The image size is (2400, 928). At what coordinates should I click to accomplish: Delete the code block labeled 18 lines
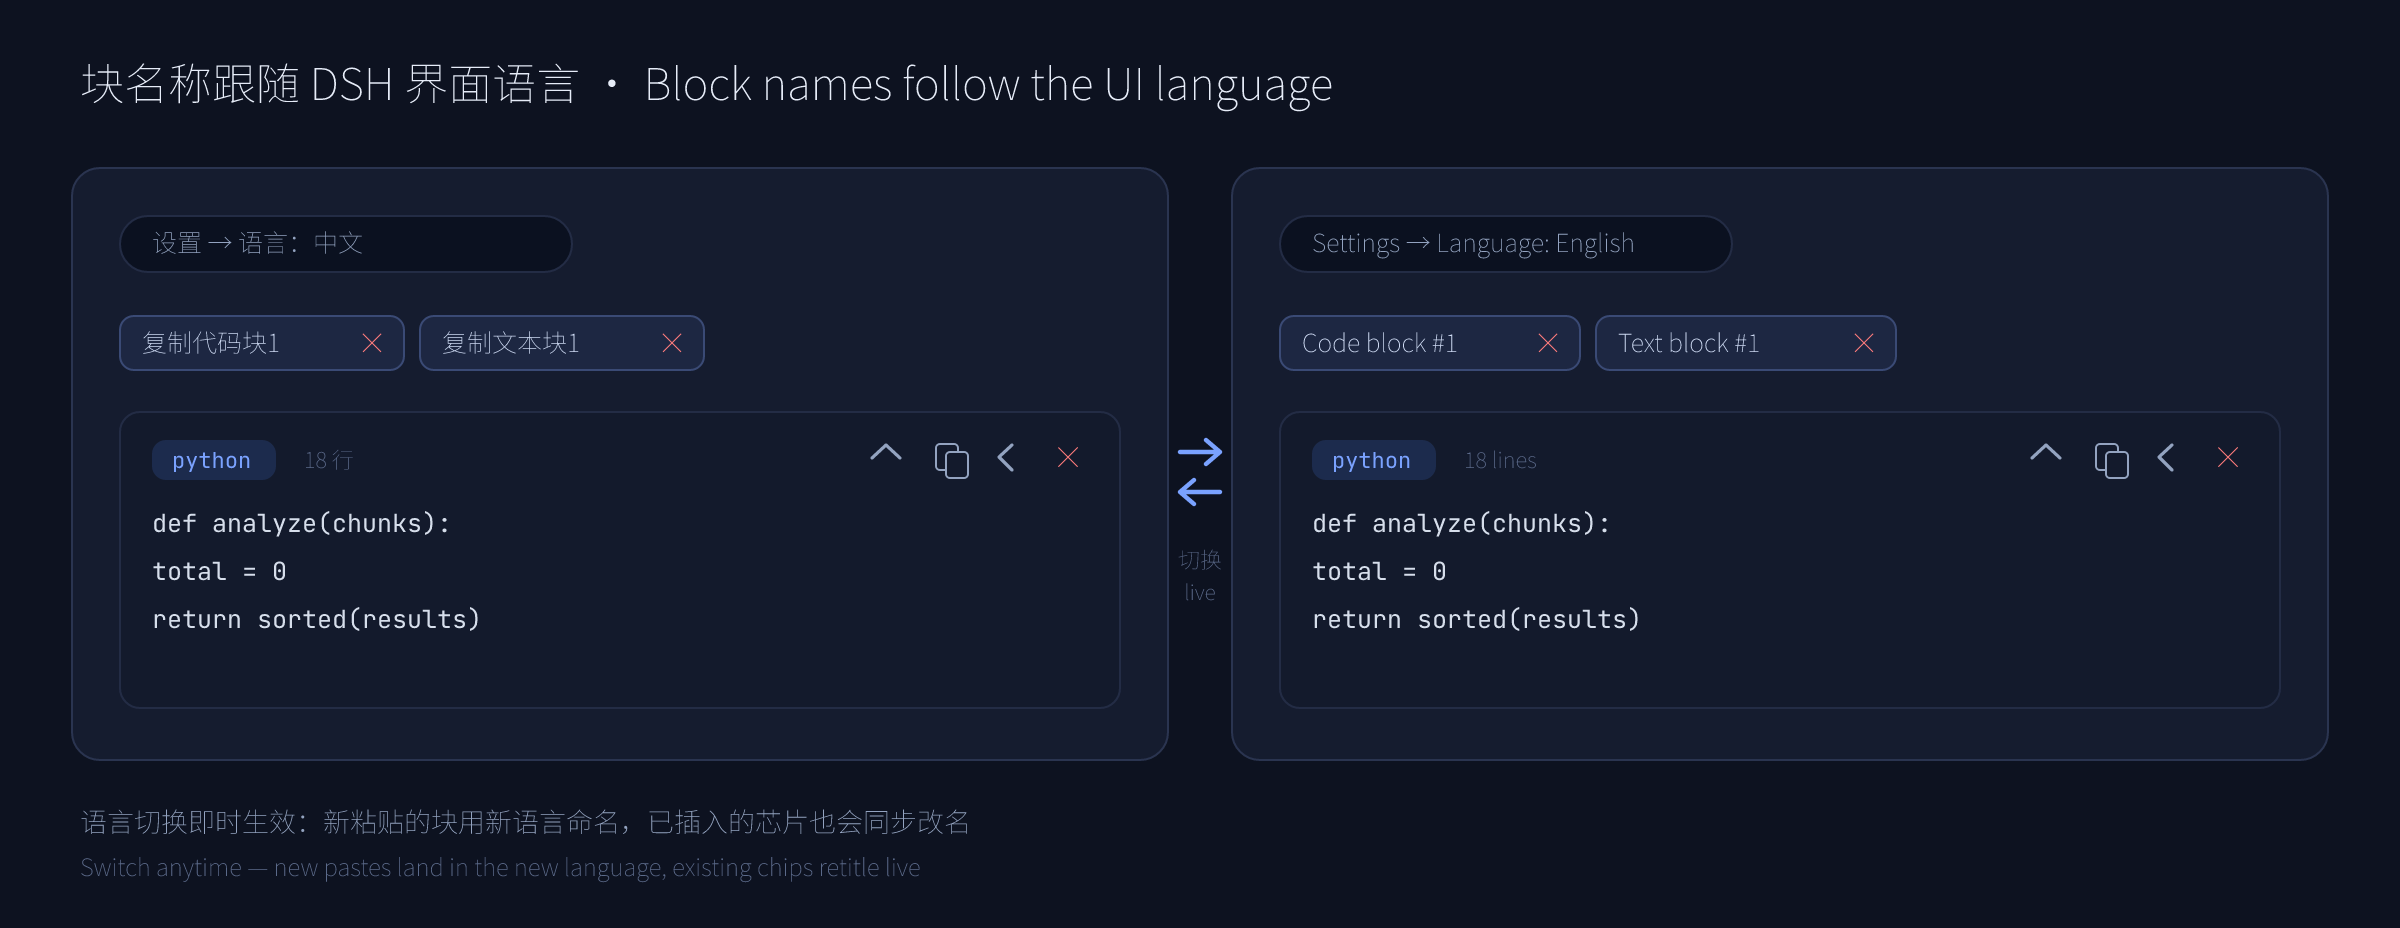2228,457
